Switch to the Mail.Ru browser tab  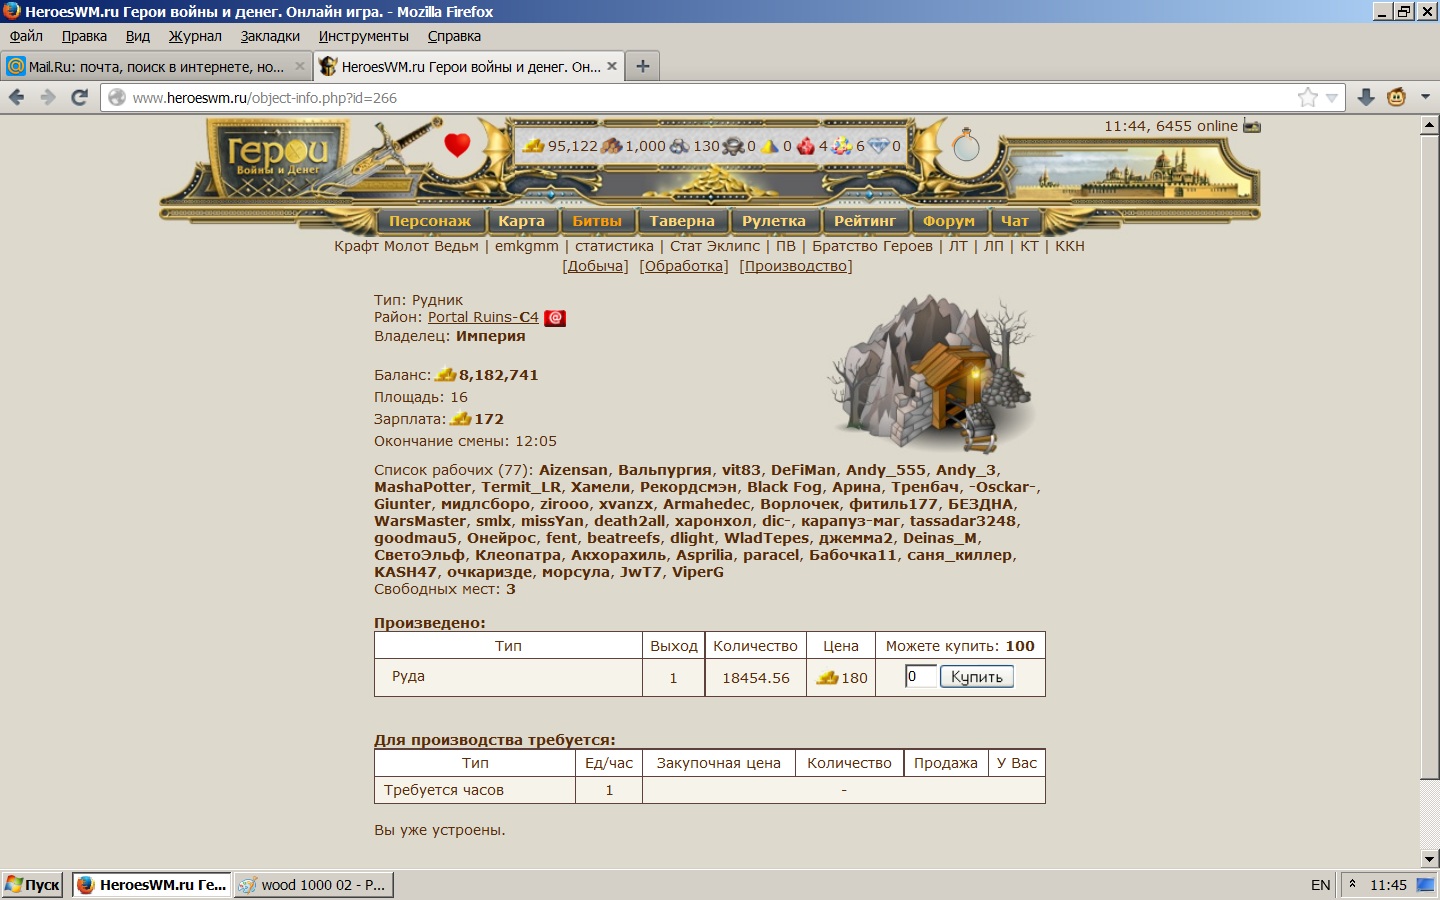[156, 66]
